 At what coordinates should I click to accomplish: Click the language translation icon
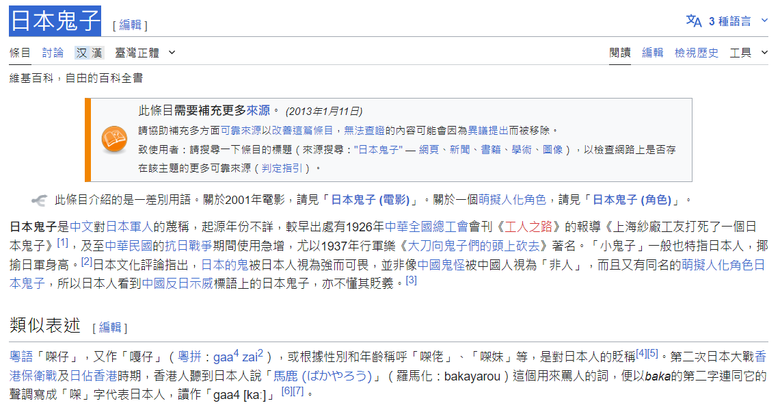(x=693, y=21)
